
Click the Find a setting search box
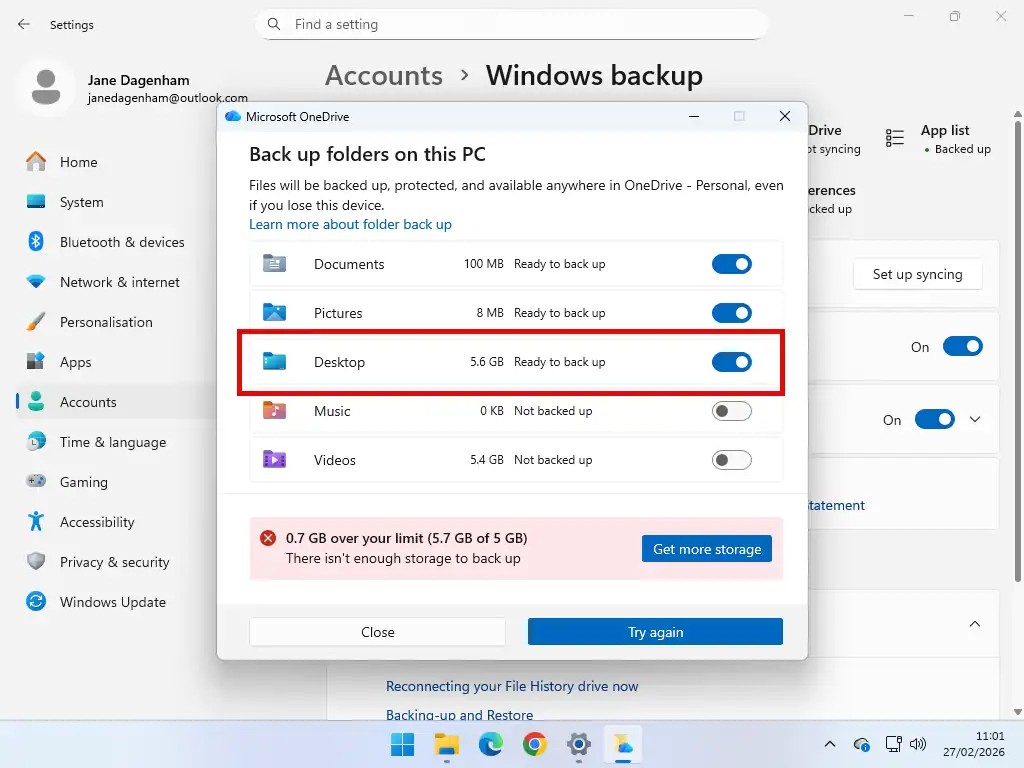(512, 24)
